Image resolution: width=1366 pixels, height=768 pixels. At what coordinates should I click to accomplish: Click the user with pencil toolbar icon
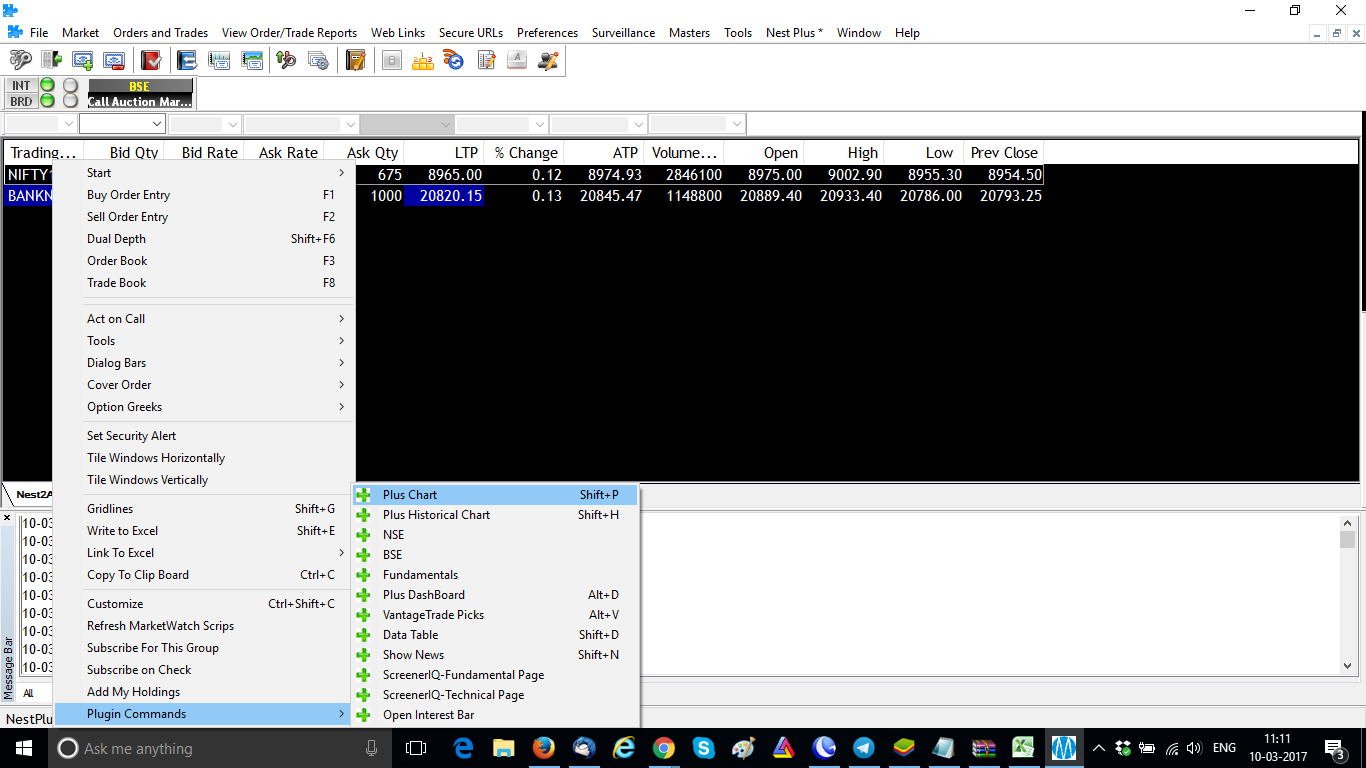pos(548,60)
